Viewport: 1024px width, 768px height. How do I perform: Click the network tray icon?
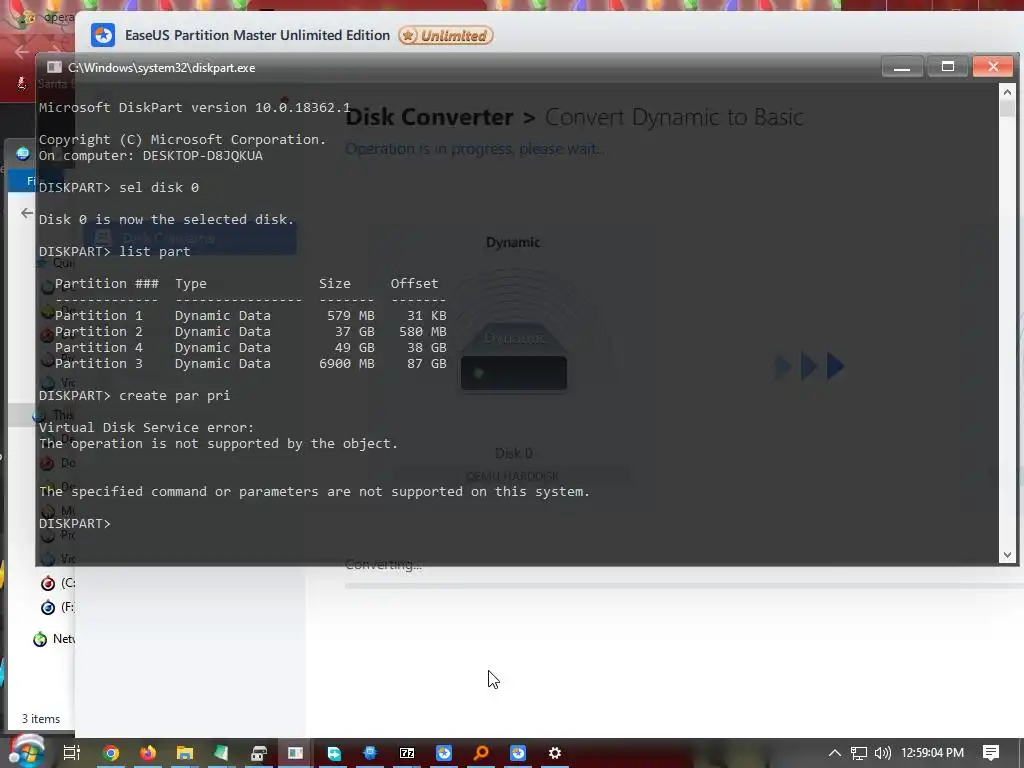(859, 753)
